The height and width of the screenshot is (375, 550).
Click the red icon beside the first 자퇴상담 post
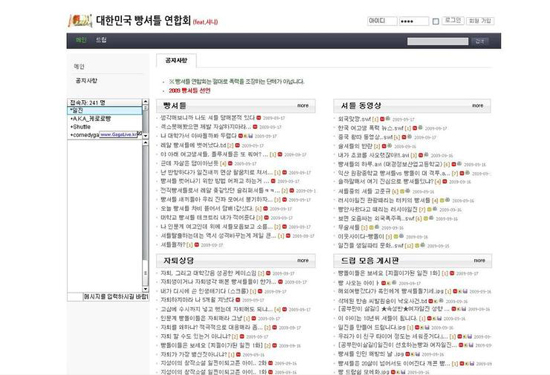click(268, 273)
